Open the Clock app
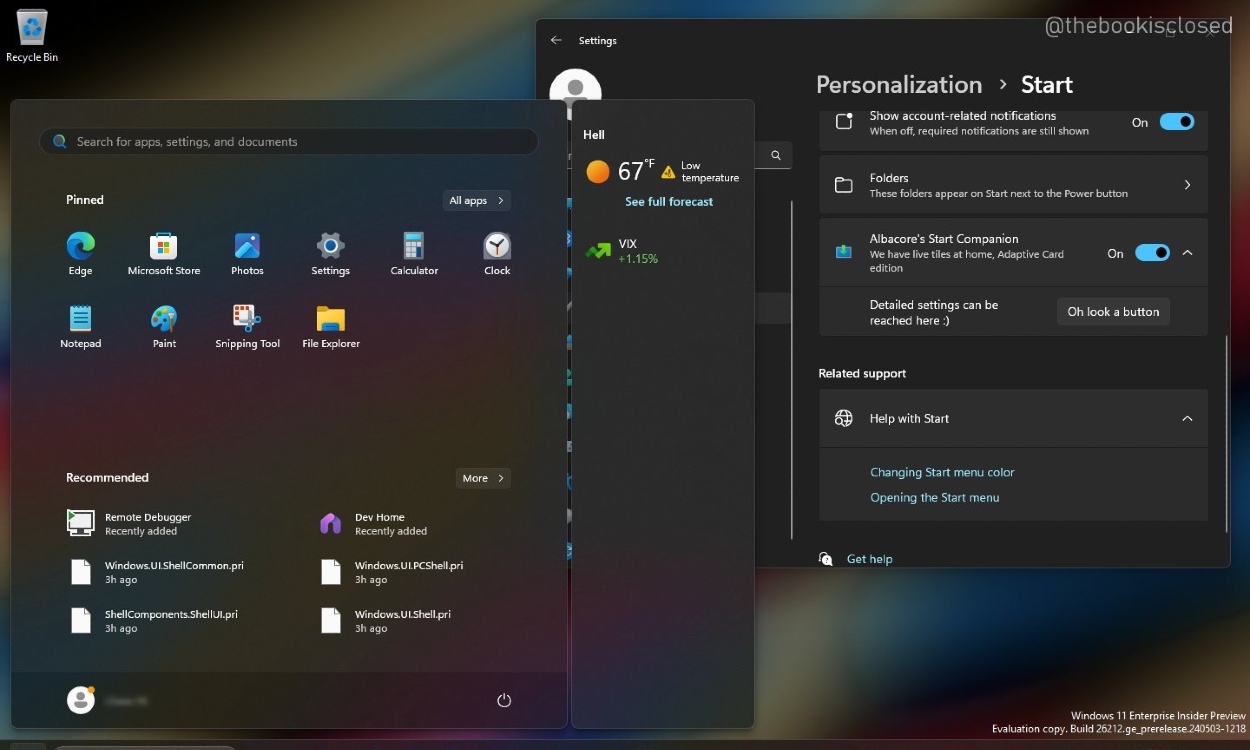This screenshot has width=1250, height=750. coord(496,252)
